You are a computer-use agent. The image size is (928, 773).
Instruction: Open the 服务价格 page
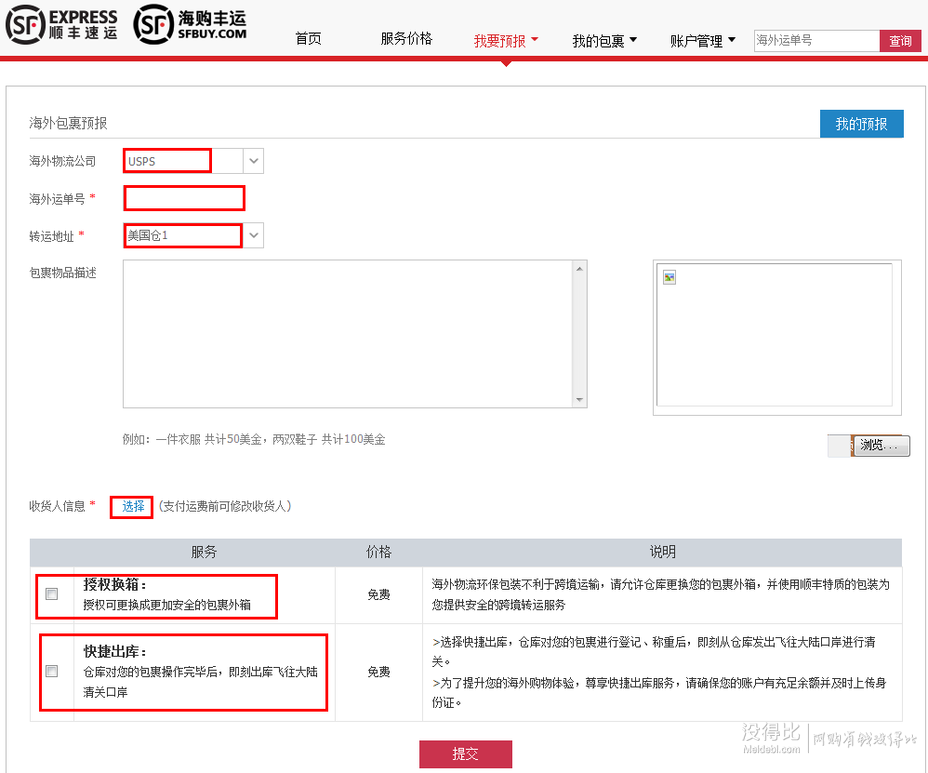[406, 39]
